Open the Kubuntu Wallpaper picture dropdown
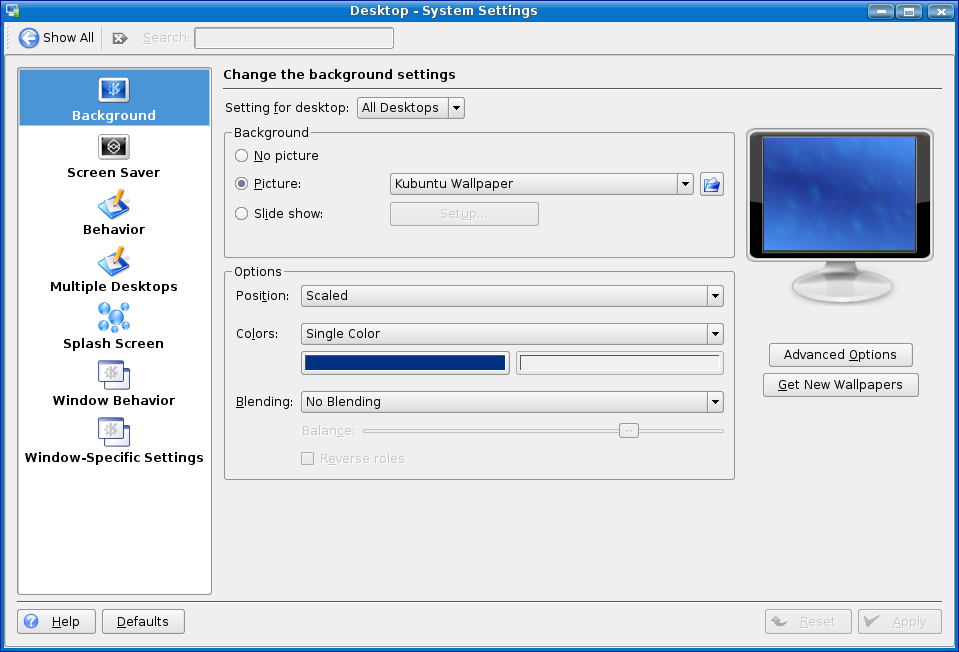Screen dimensions: 959x652 pyautogui.click(x=541, y=184)
